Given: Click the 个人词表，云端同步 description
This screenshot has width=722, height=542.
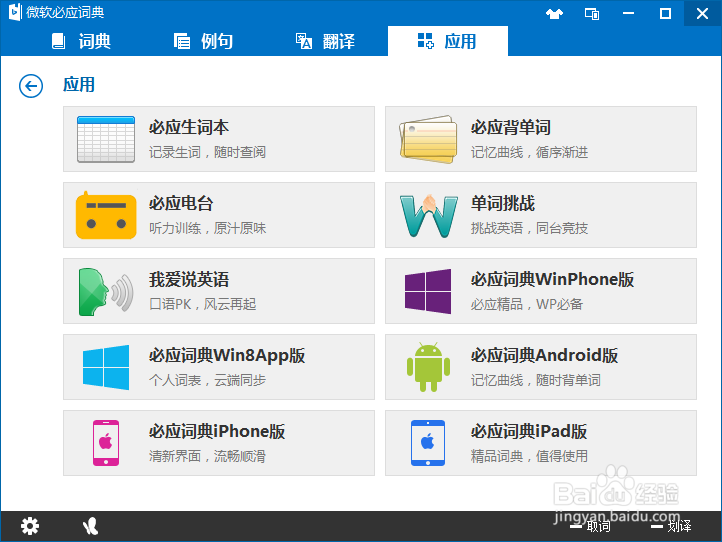Looking at the screenshot, I should 207,380.
